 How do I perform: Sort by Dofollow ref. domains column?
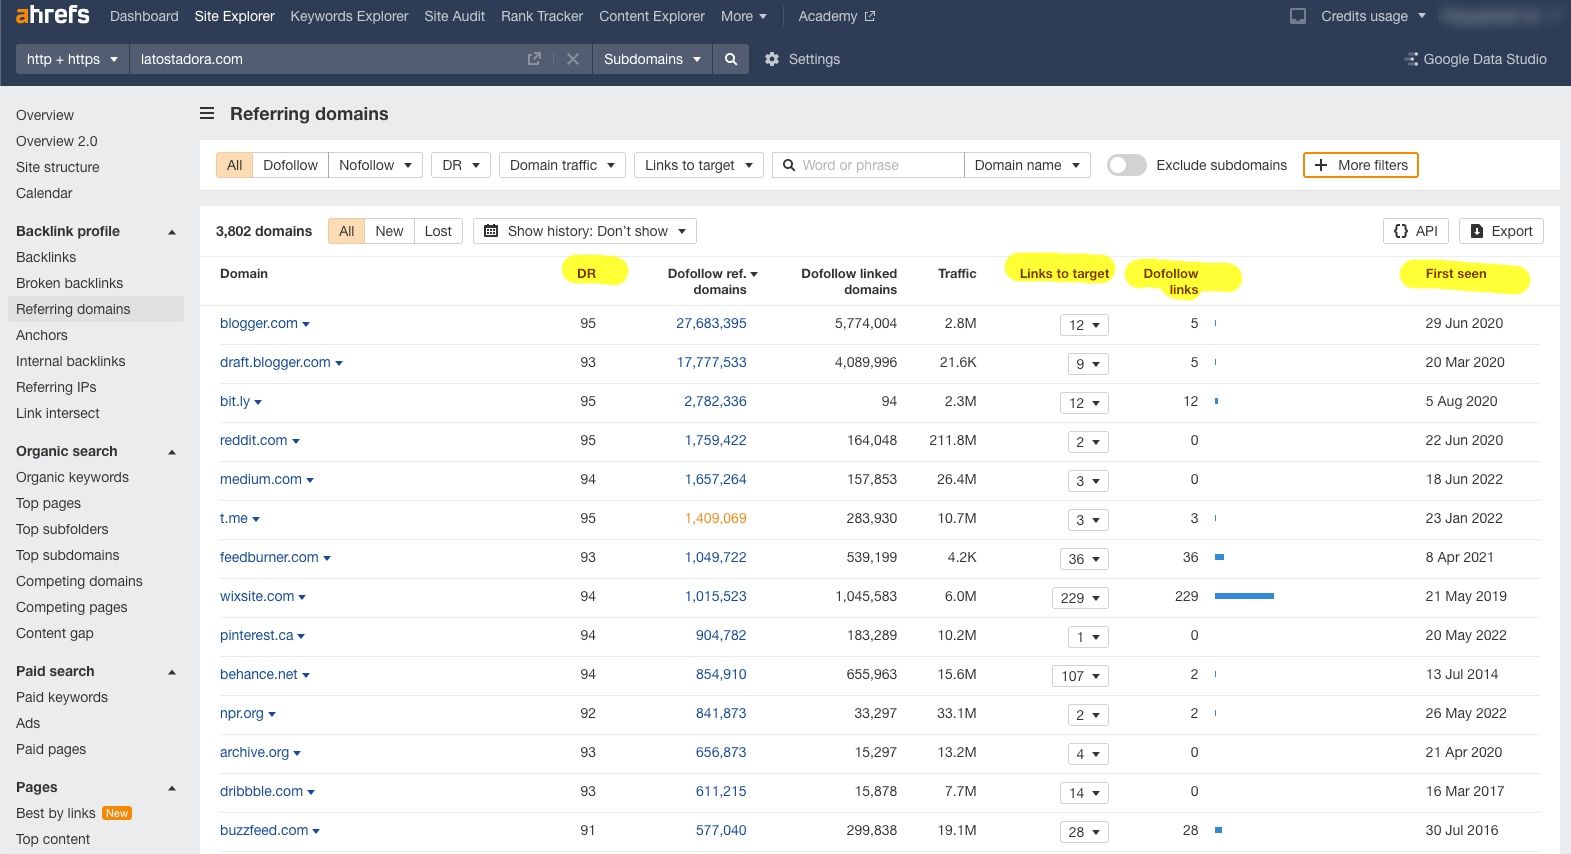coord(712,281)
